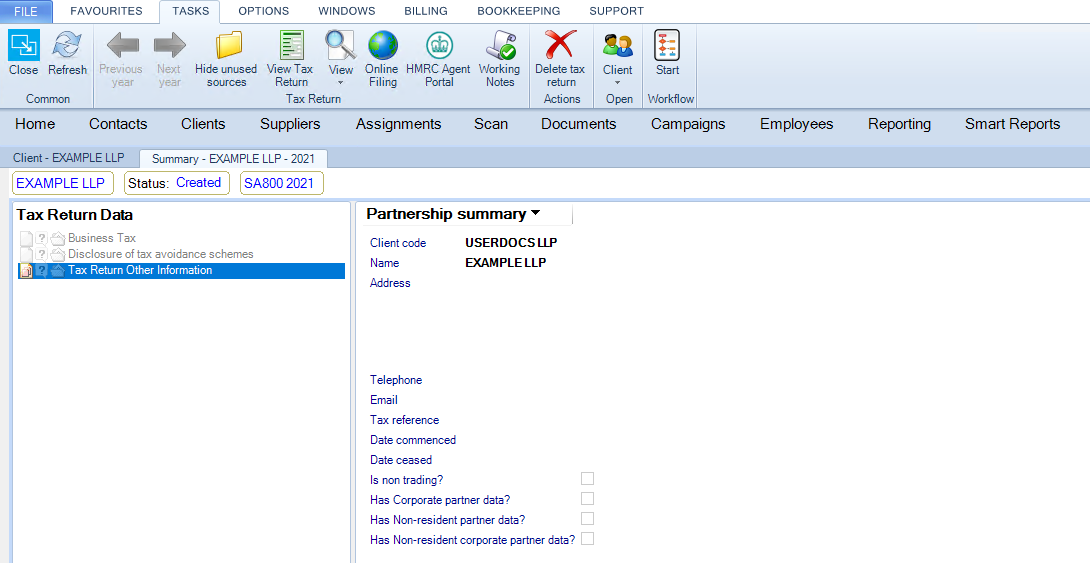Click the Date commenced label

[x=413, y=440]
